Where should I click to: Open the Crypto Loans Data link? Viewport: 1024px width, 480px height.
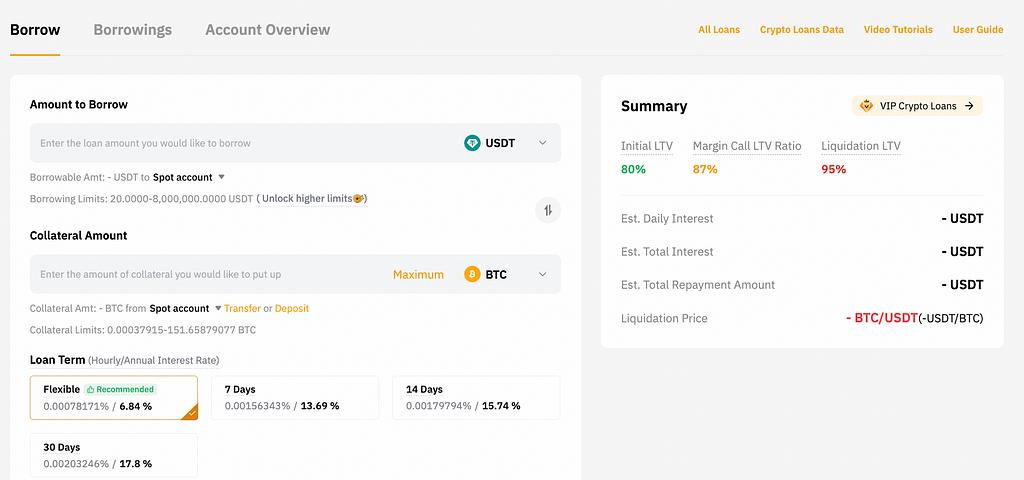tap(801, 30)
